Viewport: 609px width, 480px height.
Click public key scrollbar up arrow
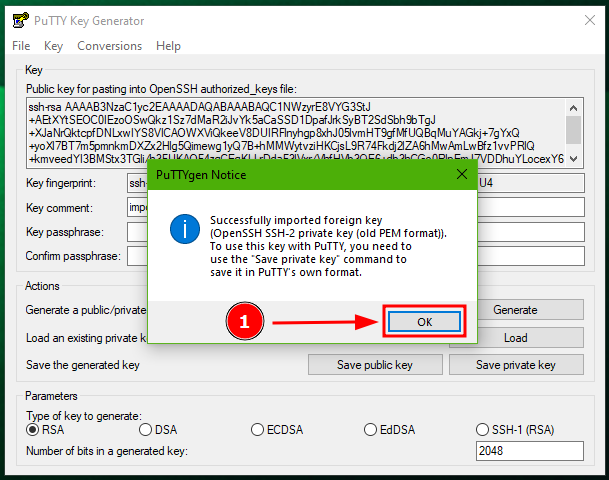[x=573, y=108]
